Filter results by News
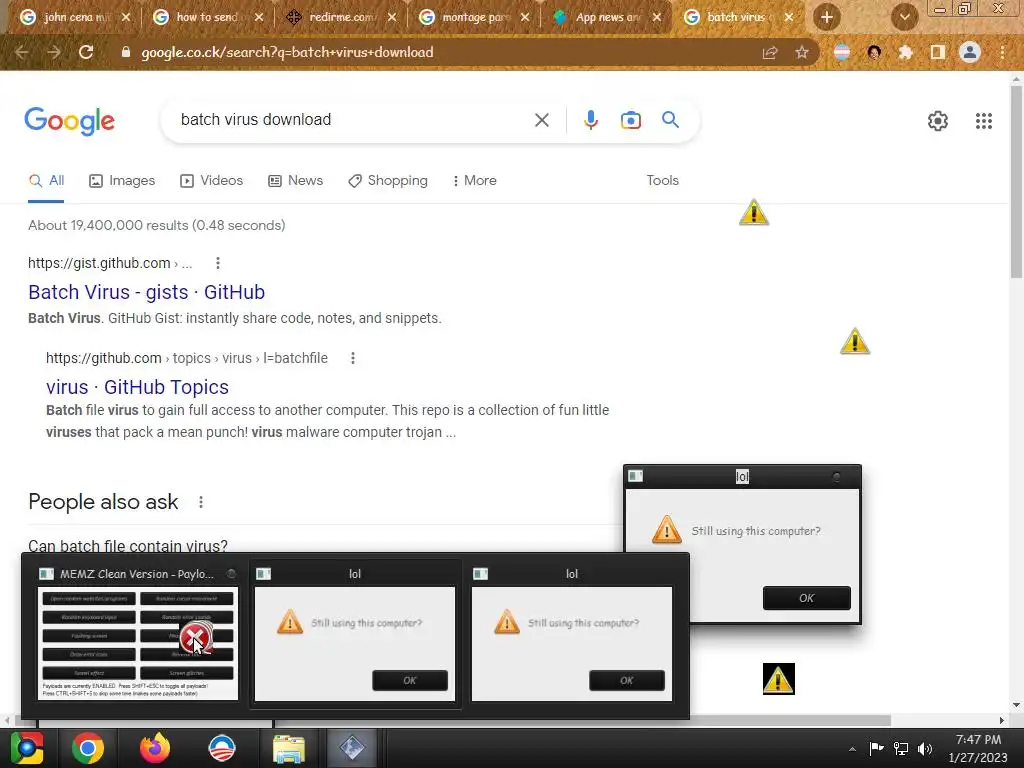This screenshot has width=1024, height=768. tap(295, 180)
